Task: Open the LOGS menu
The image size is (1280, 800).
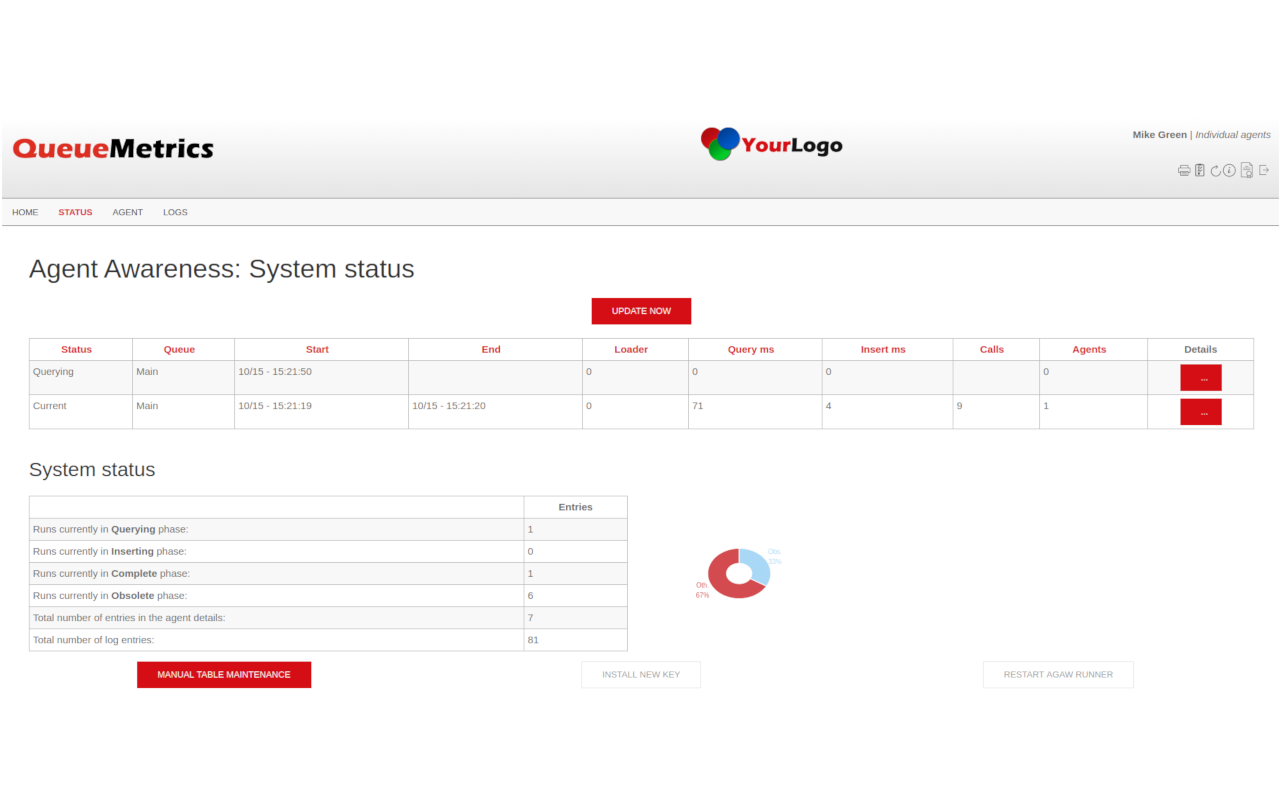Action: [175, 212]
